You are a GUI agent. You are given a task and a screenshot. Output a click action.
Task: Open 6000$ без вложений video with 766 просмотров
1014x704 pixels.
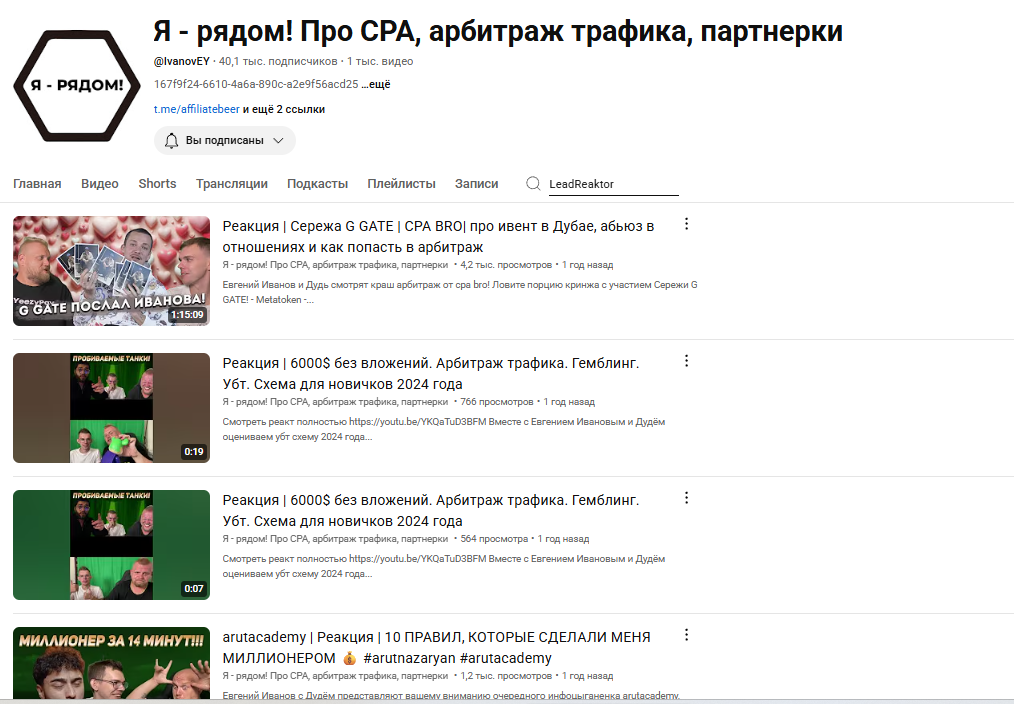(x=431, y=374)
